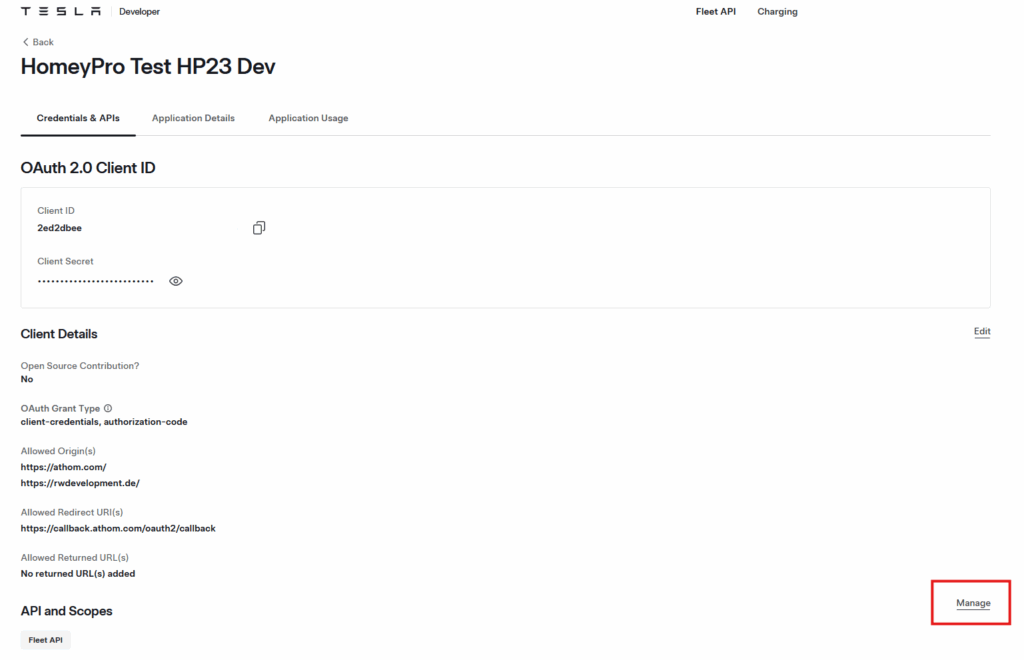Click the Allowed Redirect URI(s) label
The width and height of the screenshot is (1024, 660).
72,512
